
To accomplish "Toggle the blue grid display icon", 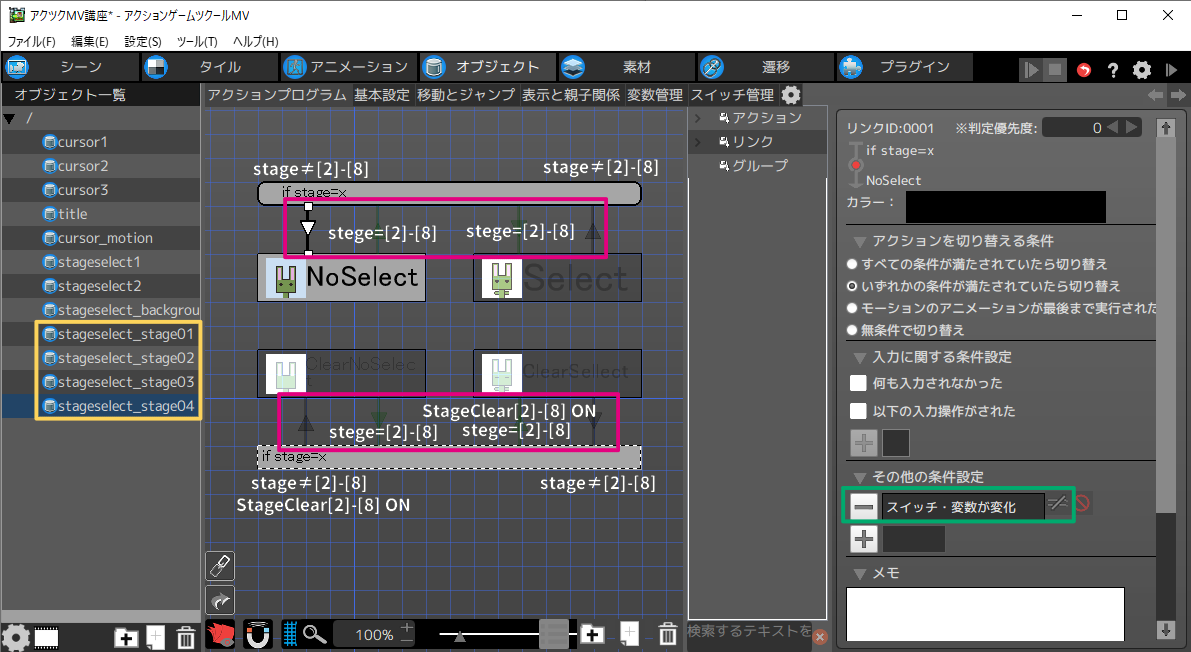I will [290, 634].
